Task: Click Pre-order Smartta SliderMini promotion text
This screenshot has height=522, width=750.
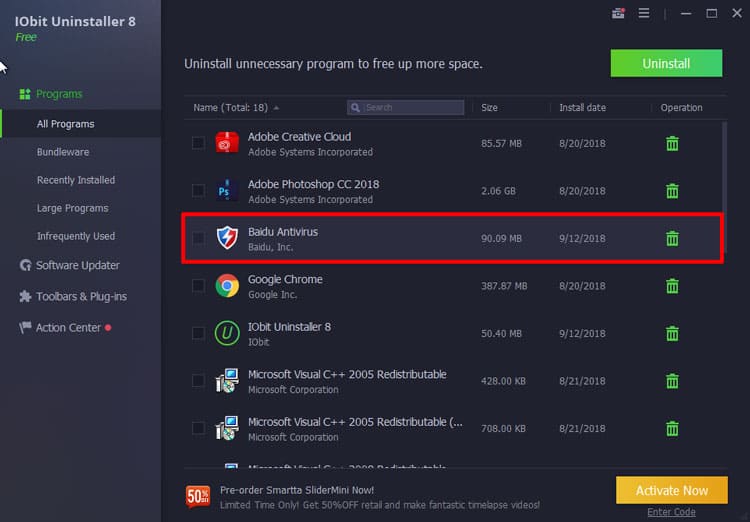Action: pos(297,490)
